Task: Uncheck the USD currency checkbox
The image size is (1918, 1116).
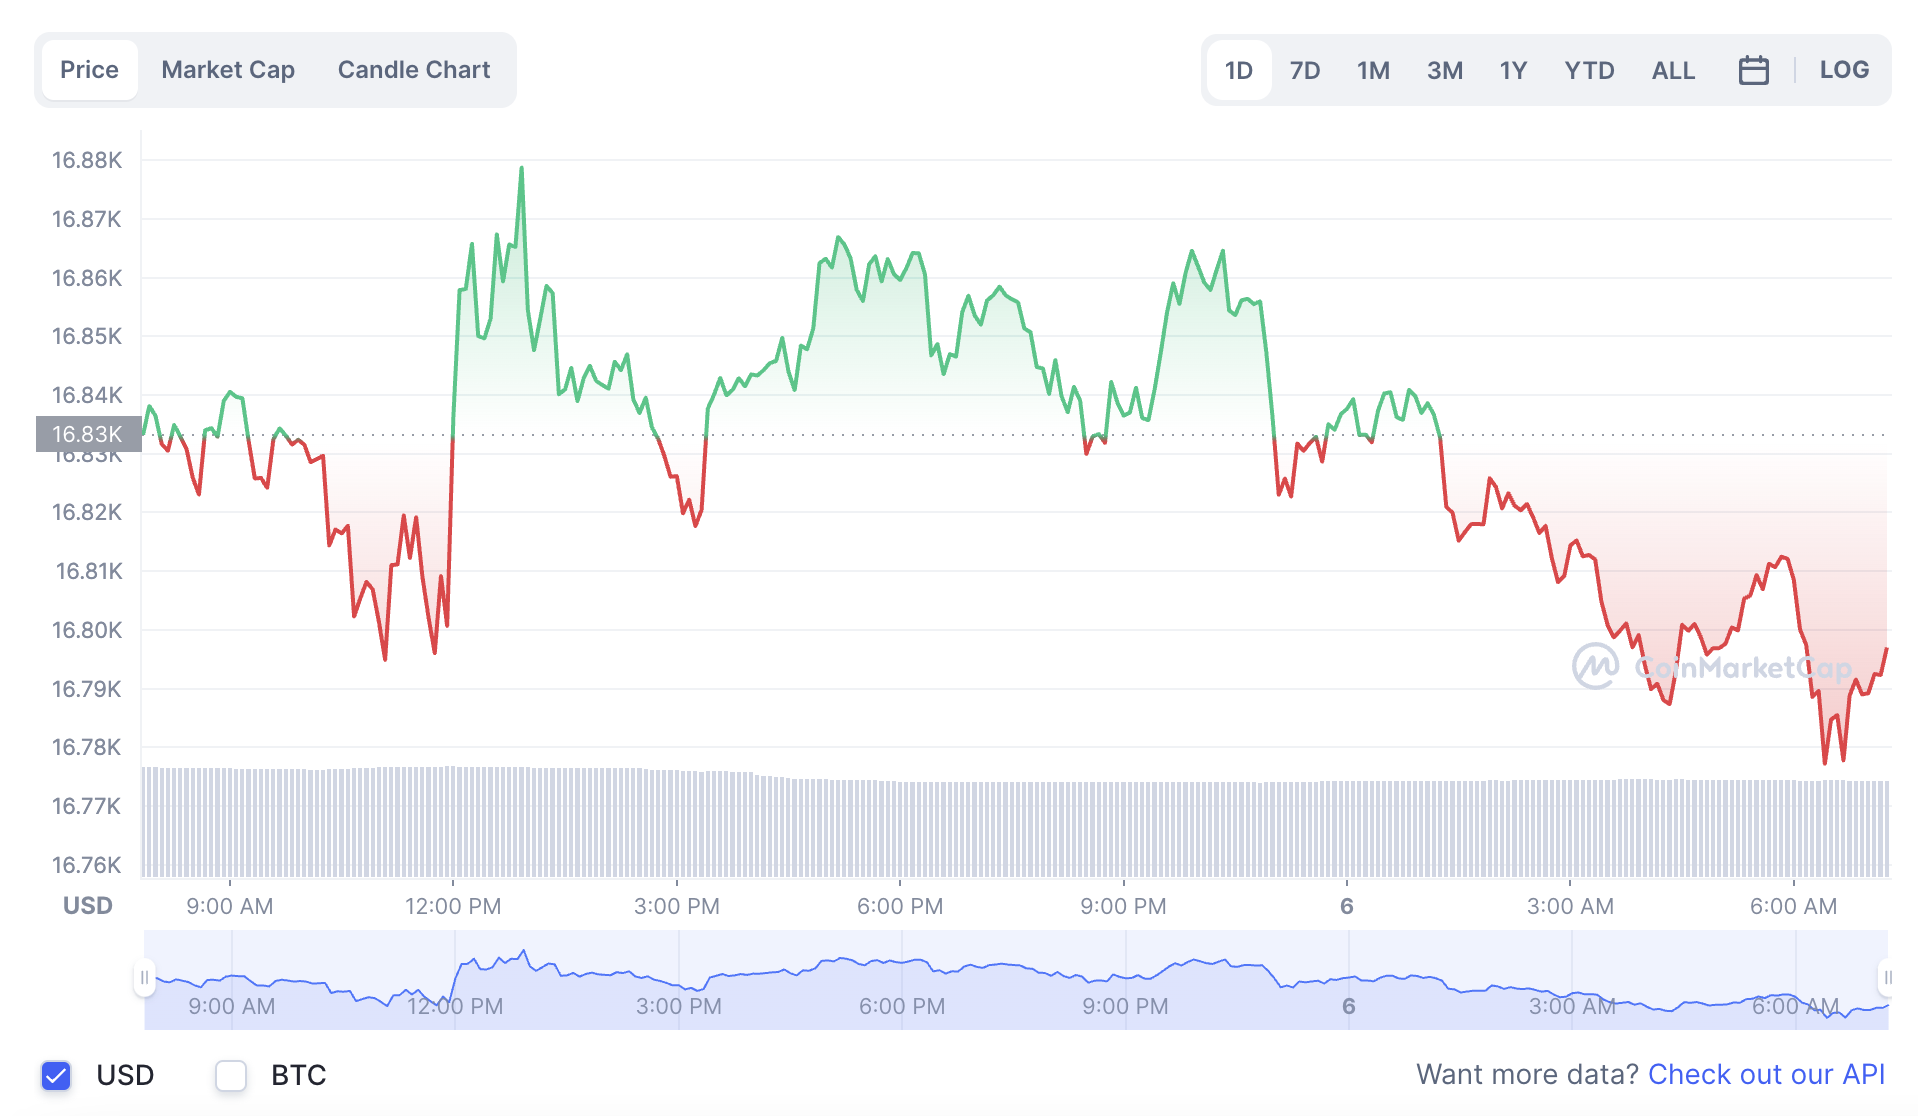Action: 56,1075
